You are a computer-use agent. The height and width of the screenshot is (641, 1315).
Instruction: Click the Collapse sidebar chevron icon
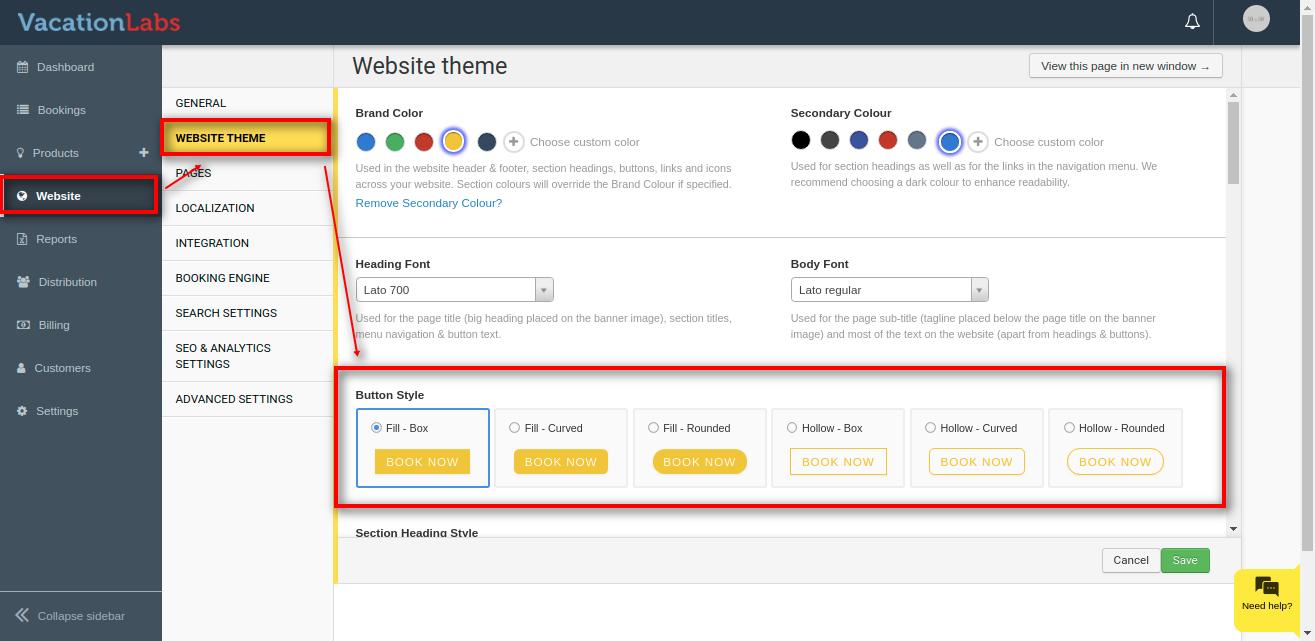pyautogui.click(x=22, y=615)
